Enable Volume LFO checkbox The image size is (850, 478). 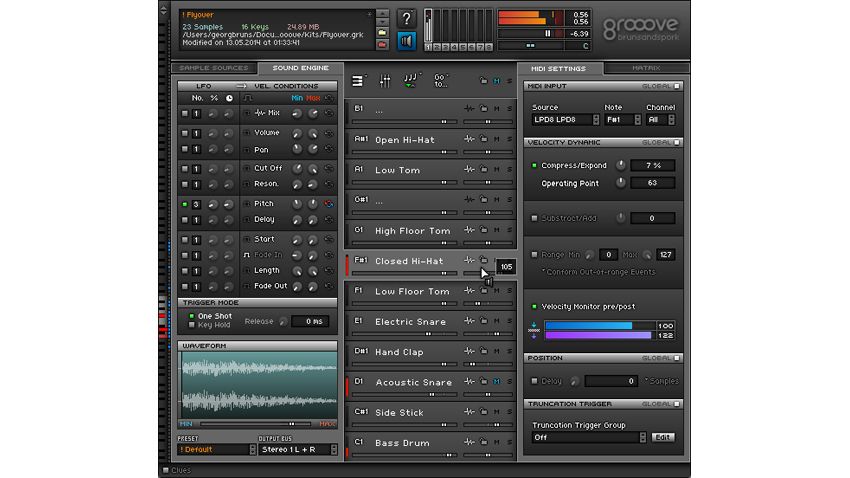[185, 133]
